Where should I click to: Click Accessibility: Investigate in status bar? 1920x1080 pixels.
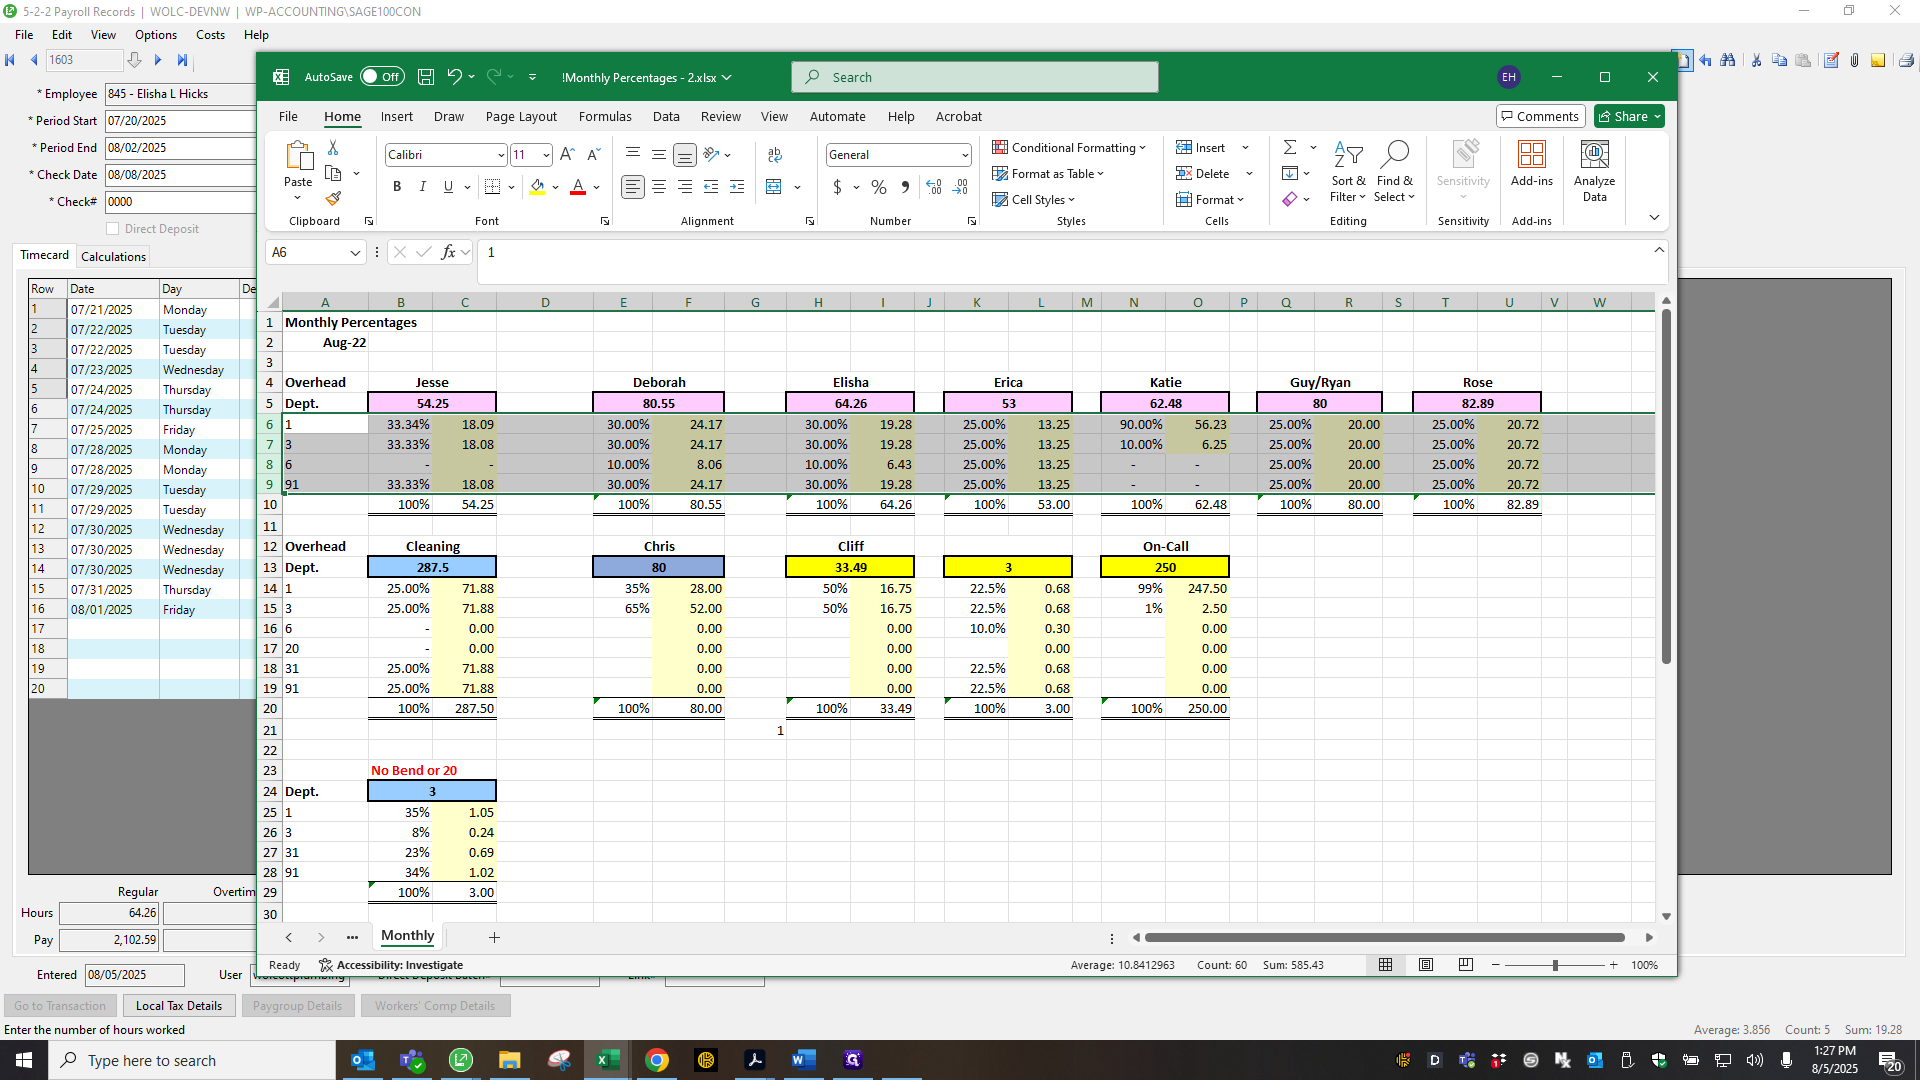pyautogui.click(x=391, y=965)
